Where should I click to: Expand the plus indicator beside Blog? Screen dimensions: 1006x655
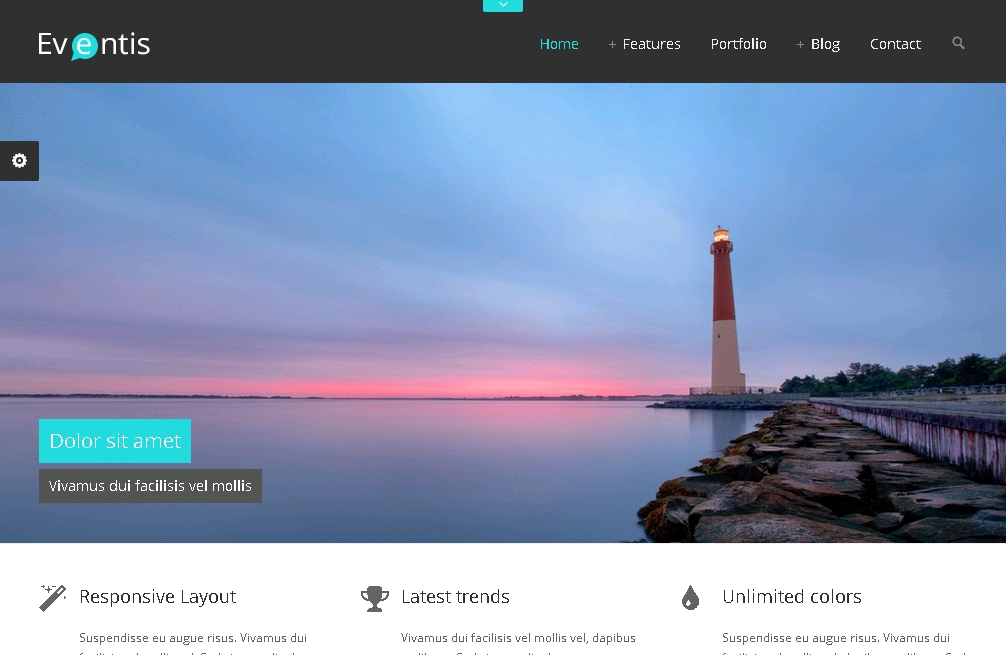click(800, 45)
